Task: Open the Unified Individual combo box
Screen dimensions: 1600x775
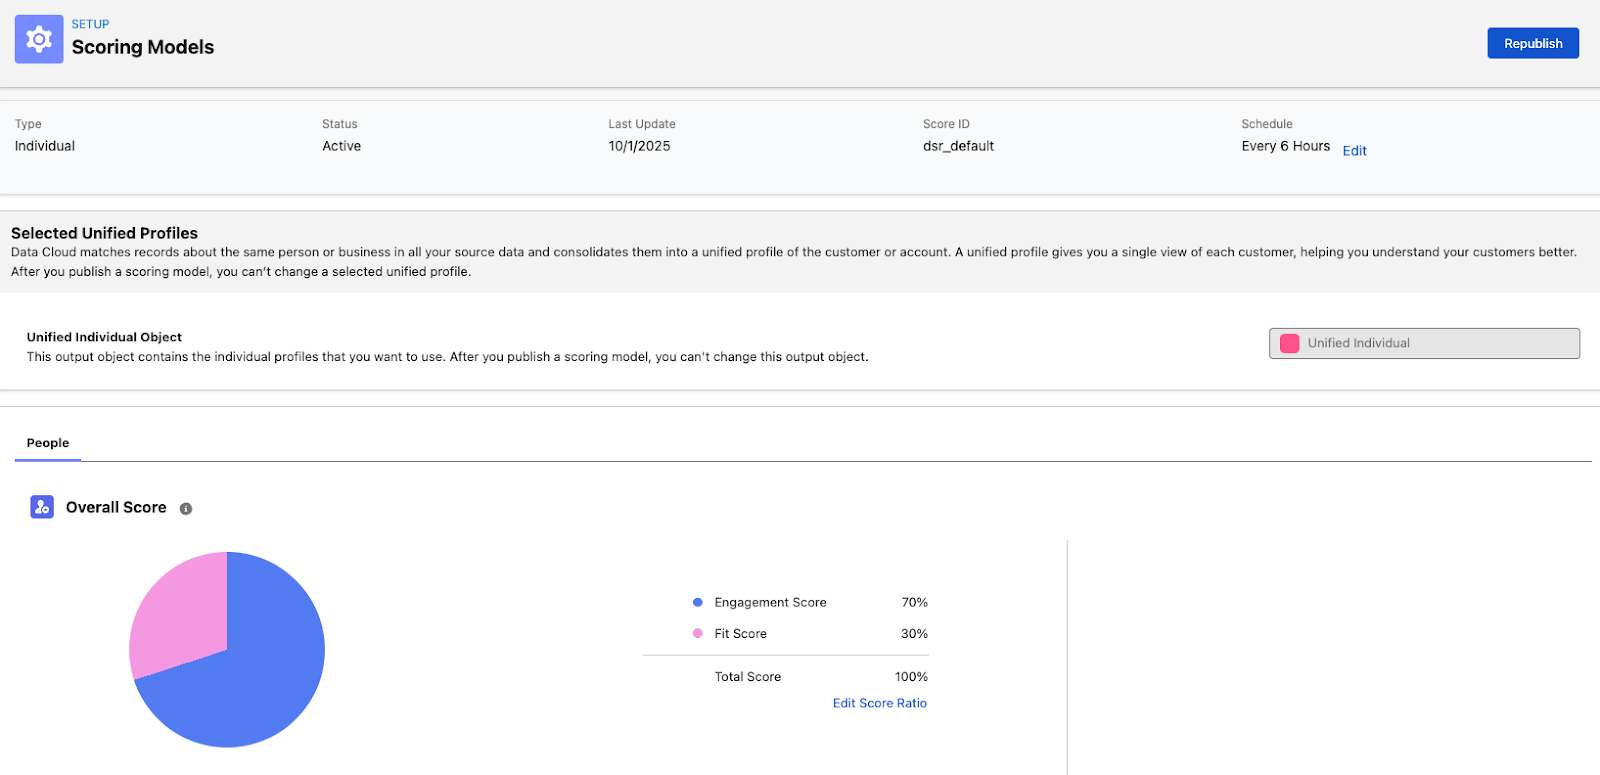Action: (1424, 343)
